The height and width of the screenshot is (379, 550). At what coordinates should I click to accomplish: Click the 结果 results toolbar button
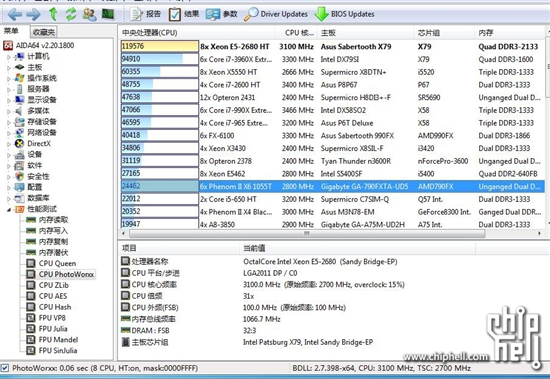(184, 14)
